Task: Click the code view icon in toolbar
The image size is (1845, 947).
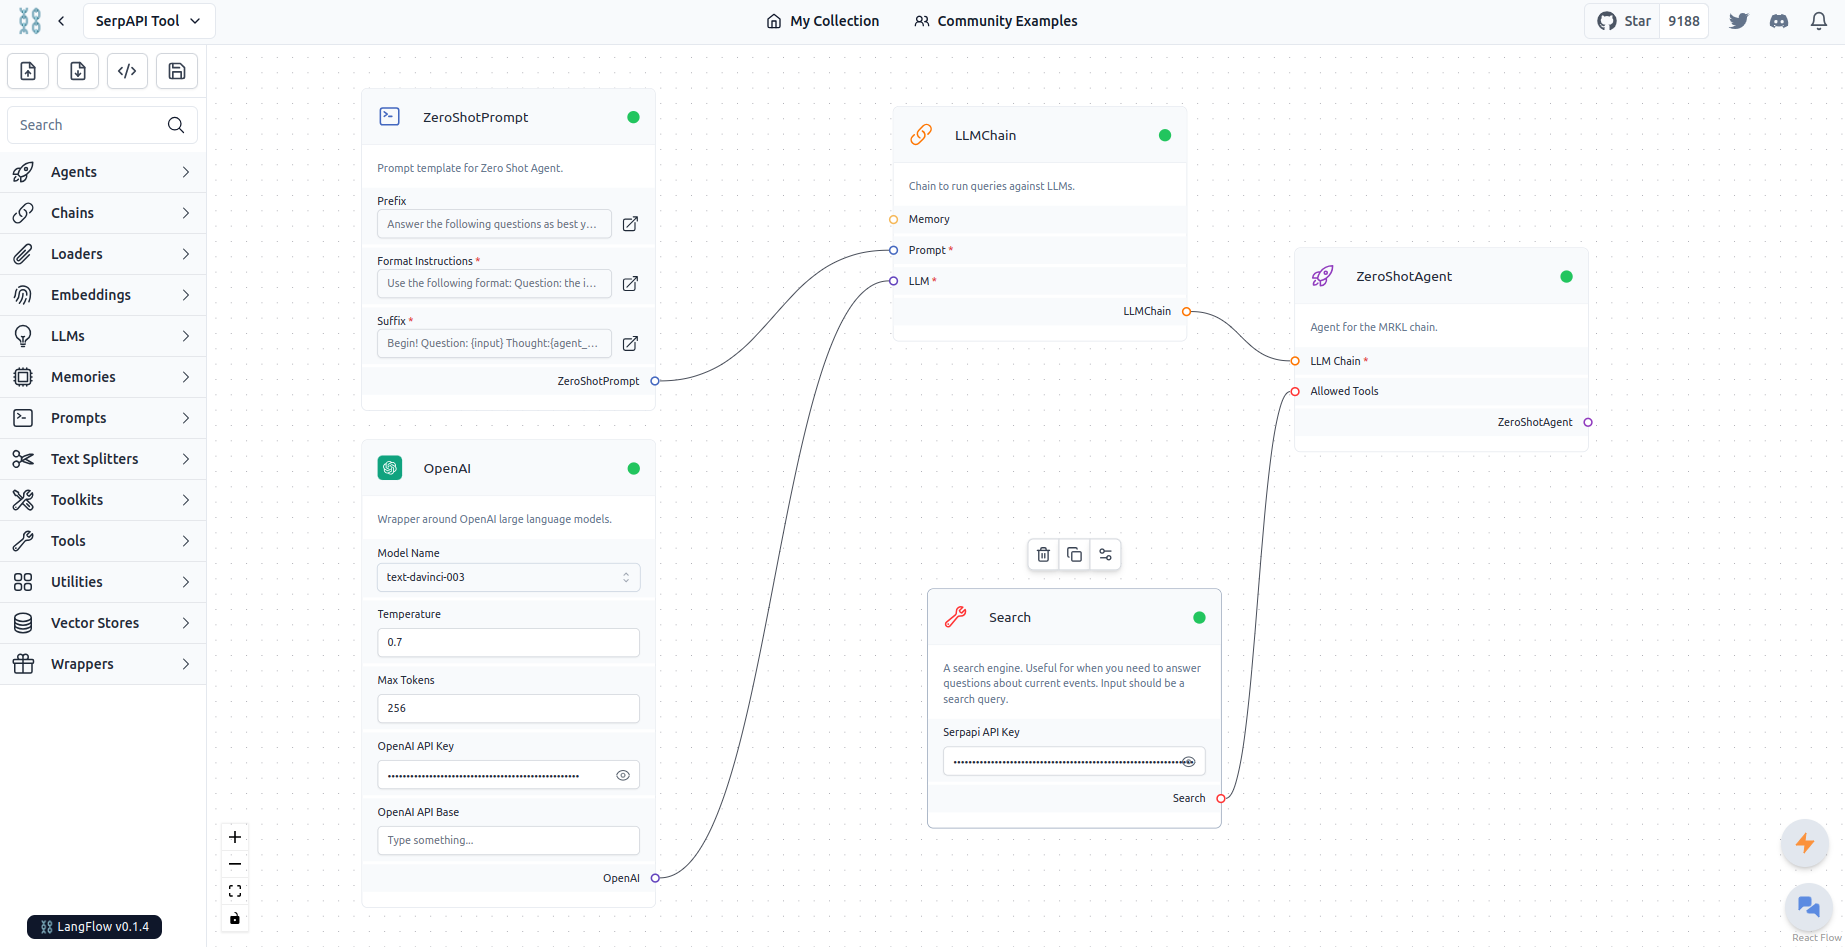Action: coord(127,71)
